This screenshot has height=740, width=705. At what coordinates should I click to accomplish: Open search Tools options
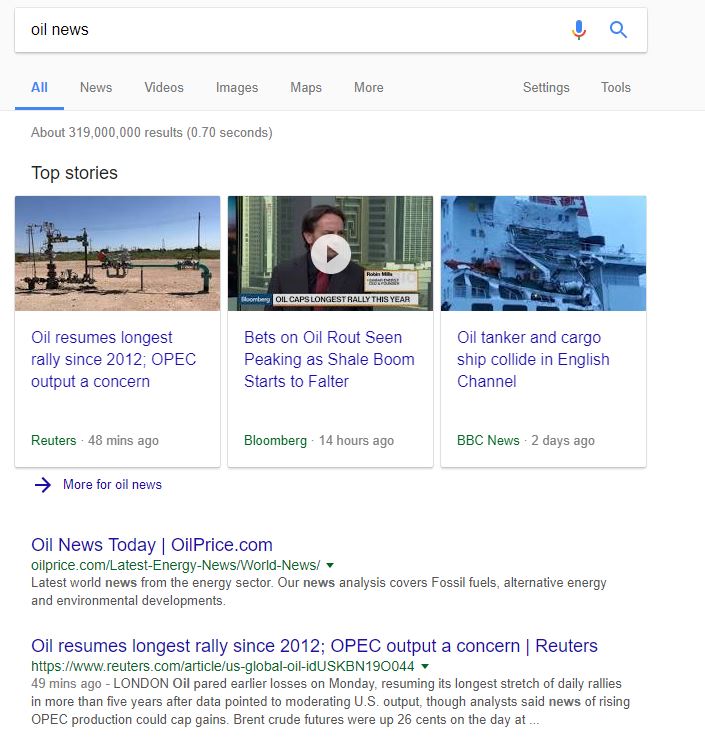pyautogui.click(x=616, y=87)
